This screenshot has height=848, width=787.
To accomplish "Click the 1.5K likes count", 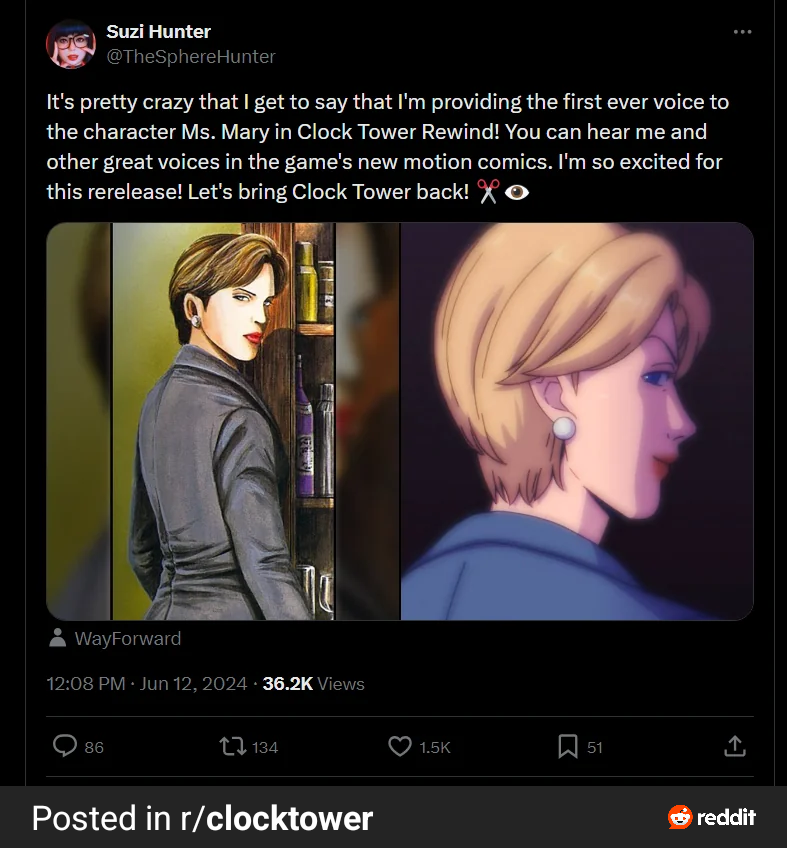I will click(434, 747).
